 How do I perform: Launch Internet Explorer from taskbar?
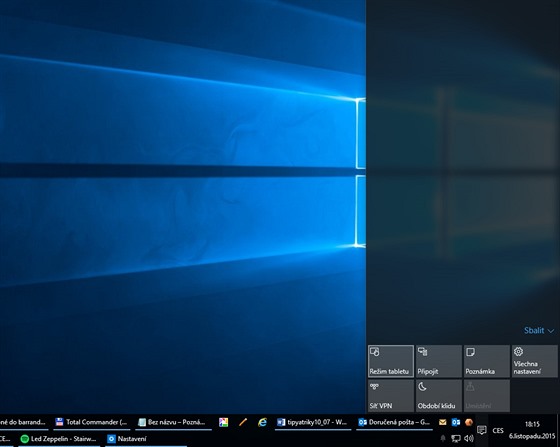[x=262, y=422]
